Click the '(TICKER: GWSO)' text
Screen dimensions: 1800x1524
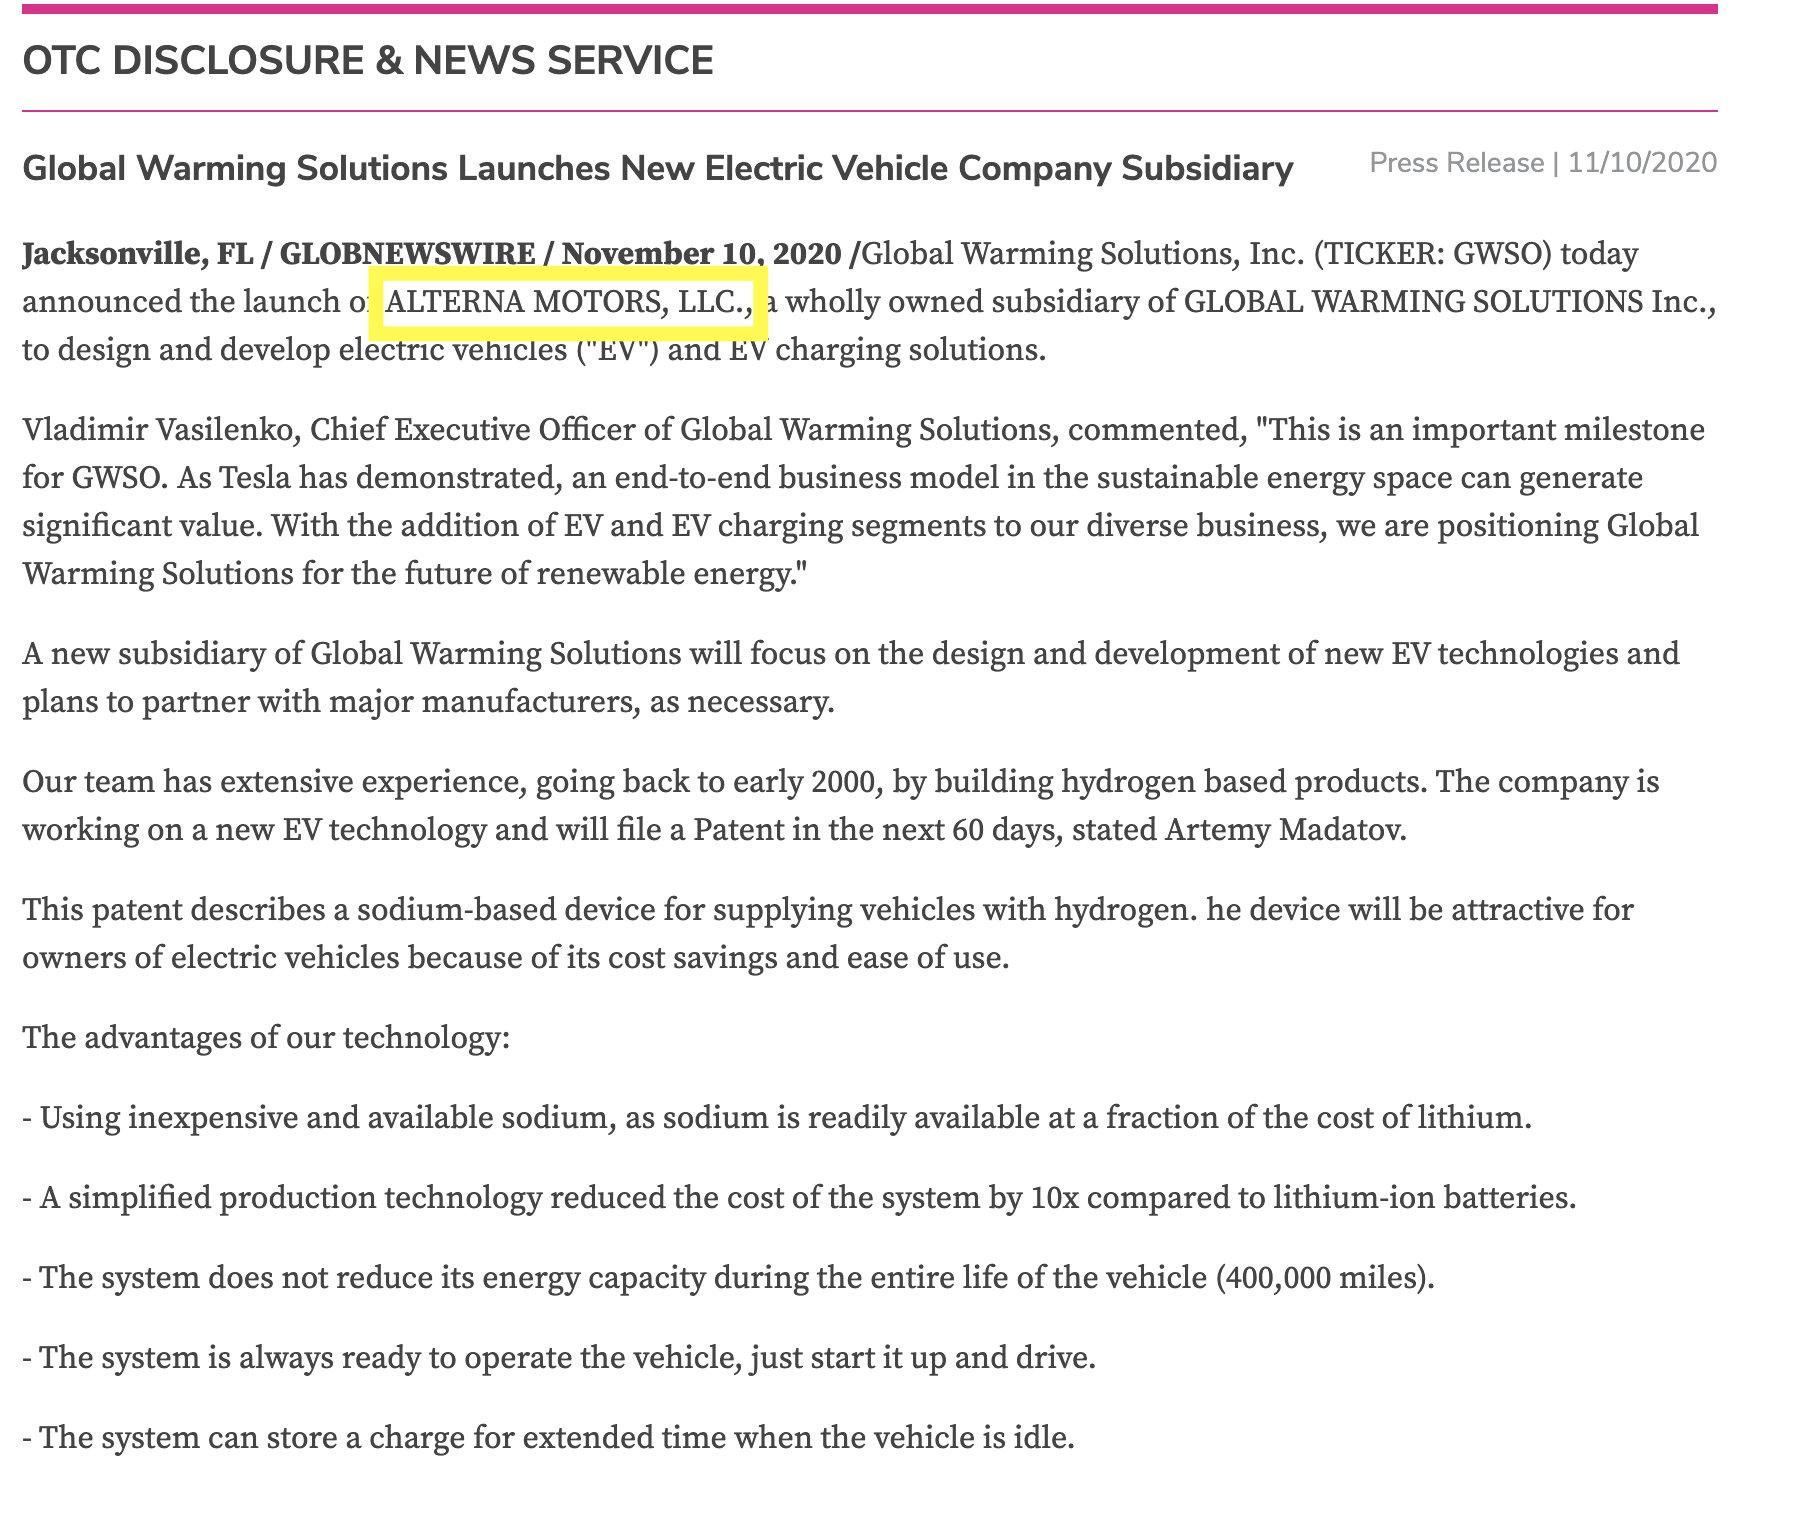pyautogui.click(x=1433, y=254)
